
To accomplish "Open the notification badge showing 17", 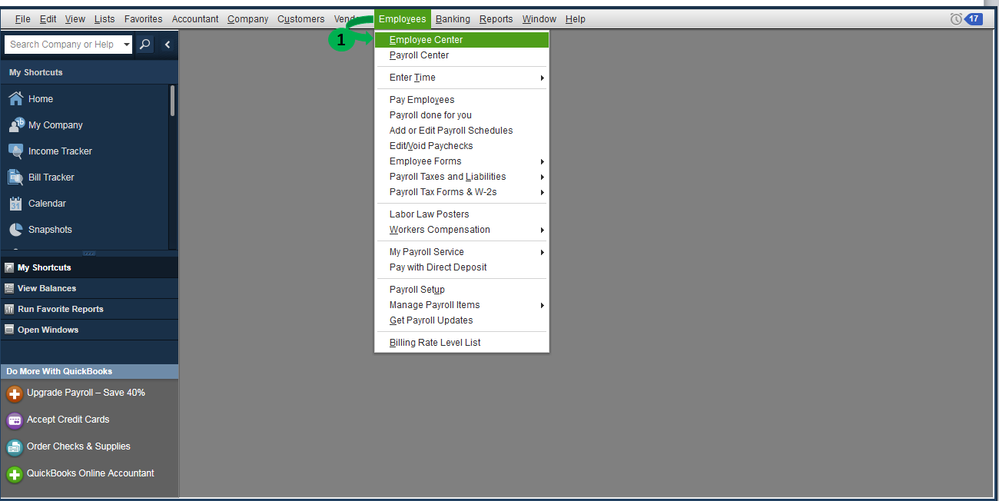I will (x=974, y=19).
